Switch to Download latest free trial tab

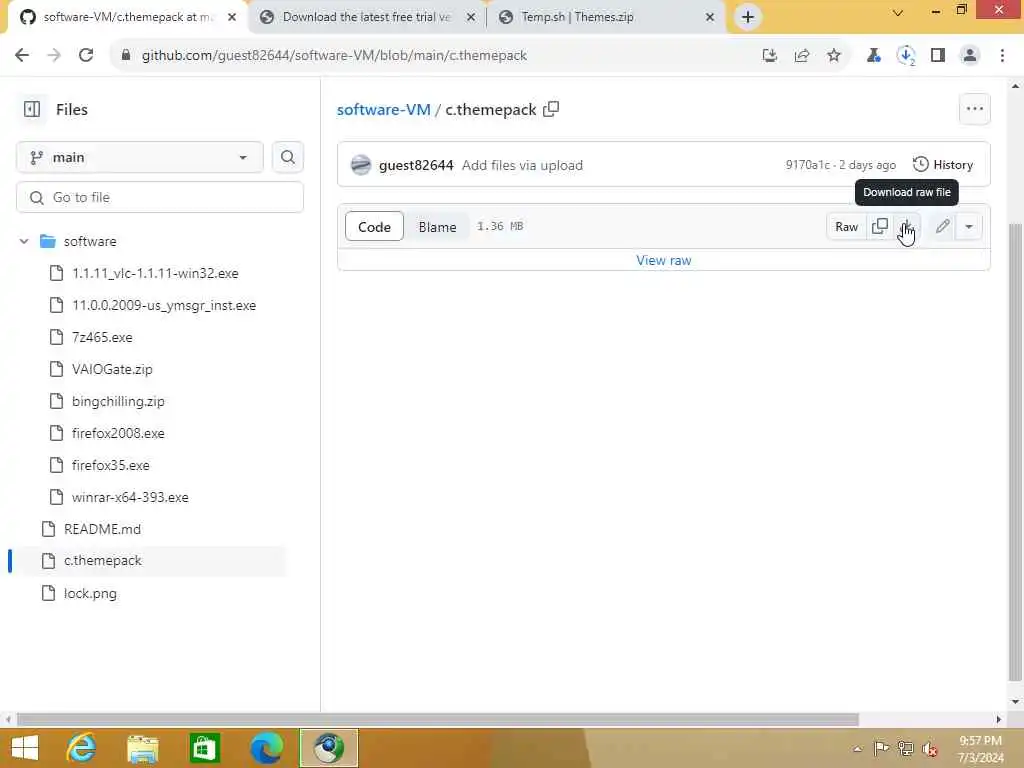click(x=366, y=17)
